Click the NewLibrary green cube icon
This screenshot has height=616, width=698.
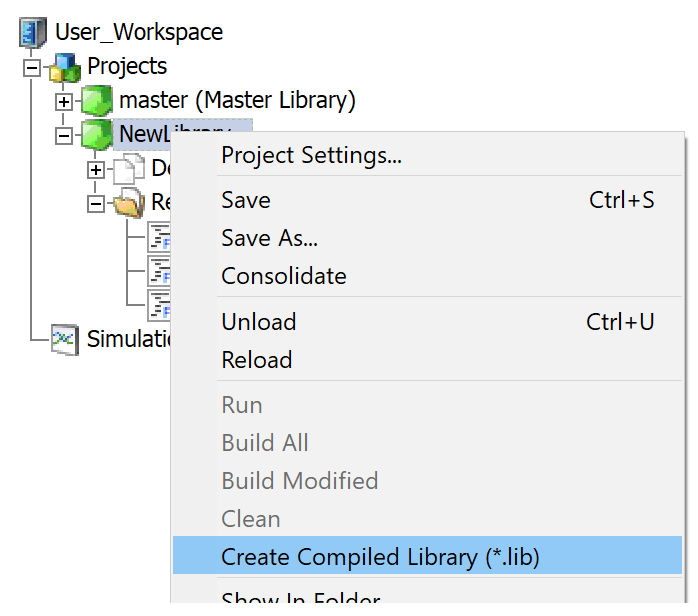pyautogui.click(x=97, y=134)
